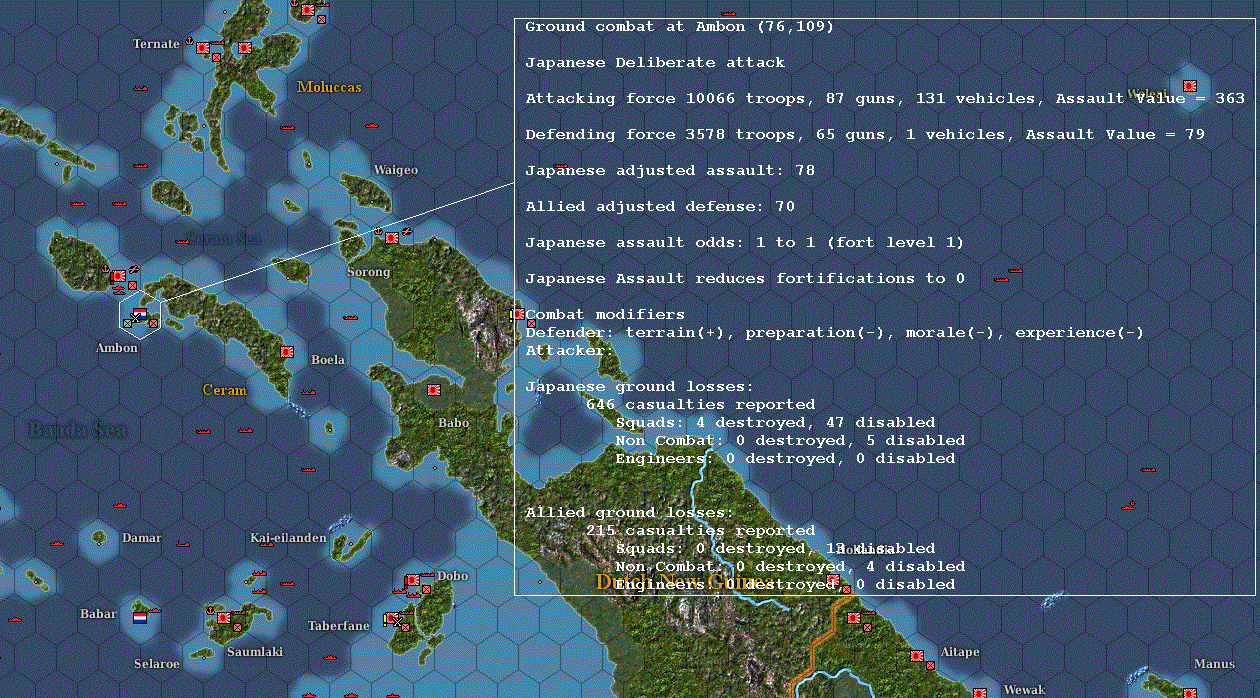Click the Sorong base name
The height and width of the screenshot is (698, 1260).
[368, 272]
